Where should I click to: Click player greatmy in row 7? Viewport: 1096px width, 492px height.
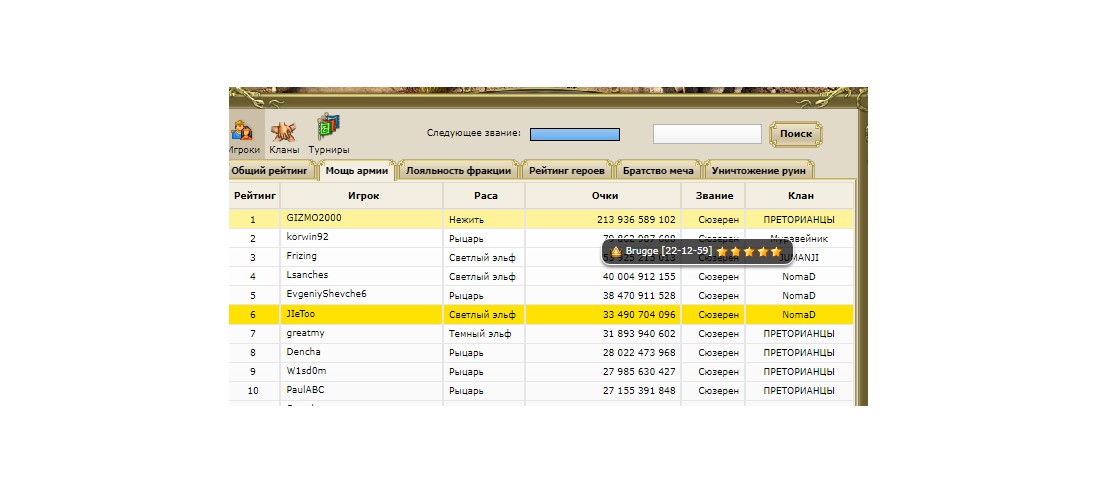click(305, 332)
